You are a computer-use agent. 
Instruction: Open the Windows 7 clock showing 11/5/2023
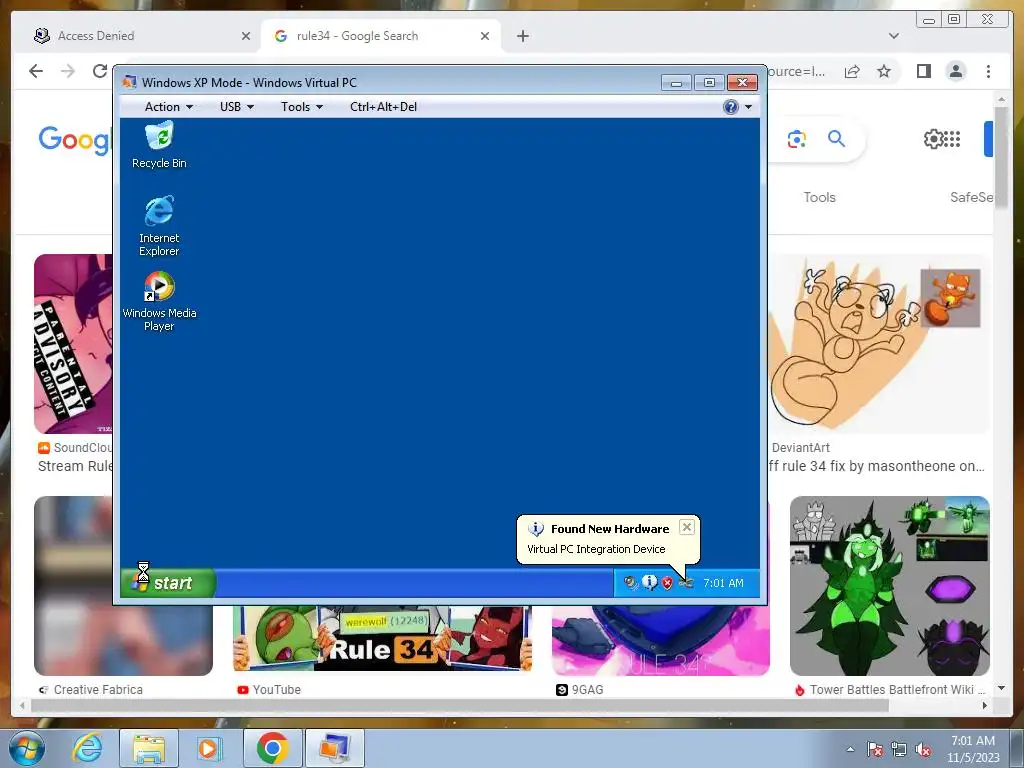(972, 749)
